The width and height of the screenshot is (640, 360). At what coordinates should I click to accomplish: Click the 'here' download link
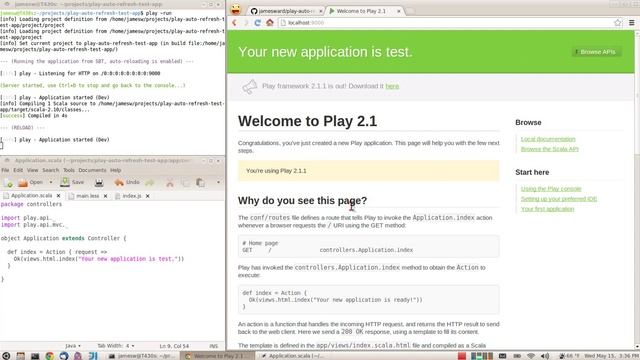point(392,86)
